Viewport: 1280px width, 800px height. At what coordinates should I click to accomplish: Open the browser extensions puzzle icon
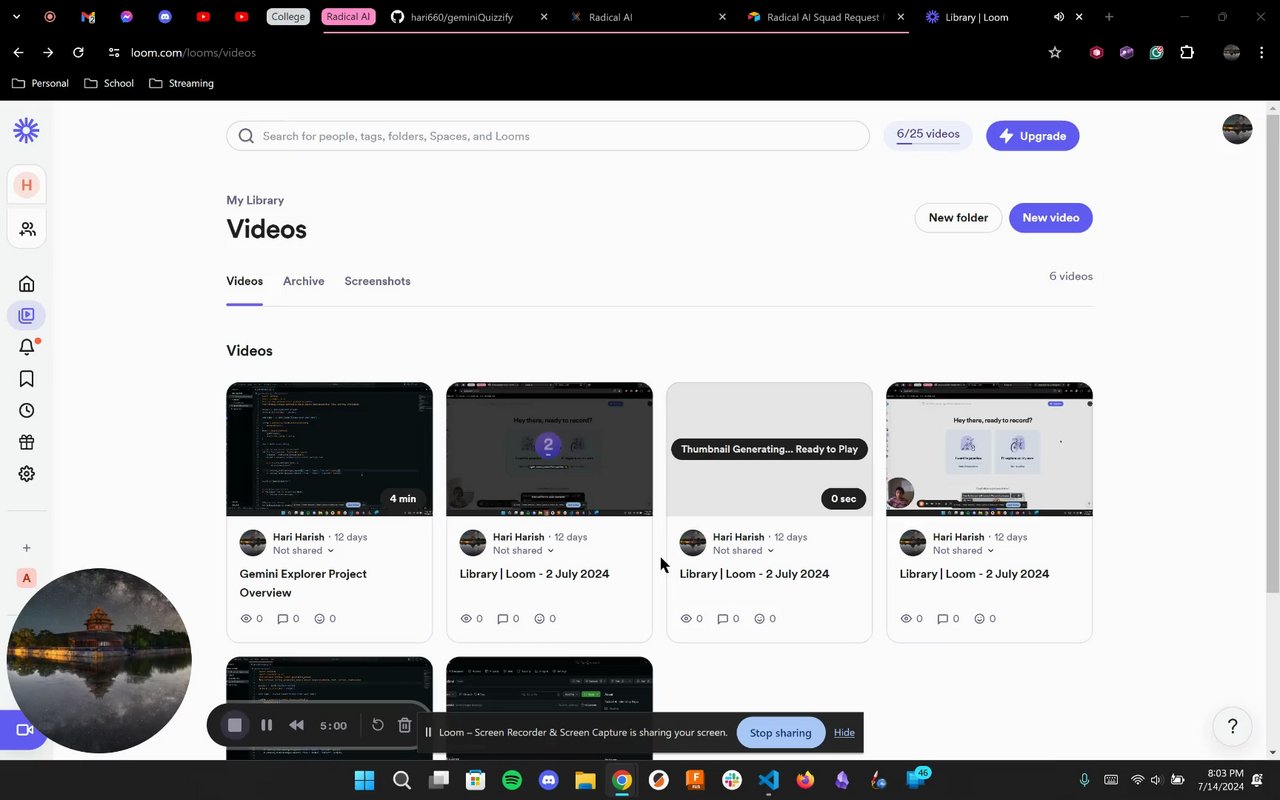1187,52
